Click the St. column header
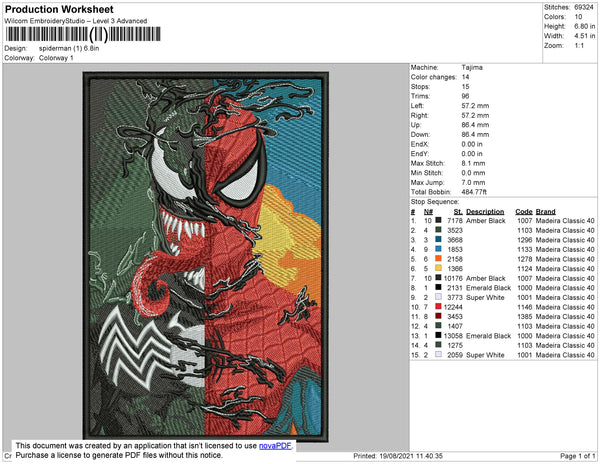The image size is (600, 464). tap(458, 212)
